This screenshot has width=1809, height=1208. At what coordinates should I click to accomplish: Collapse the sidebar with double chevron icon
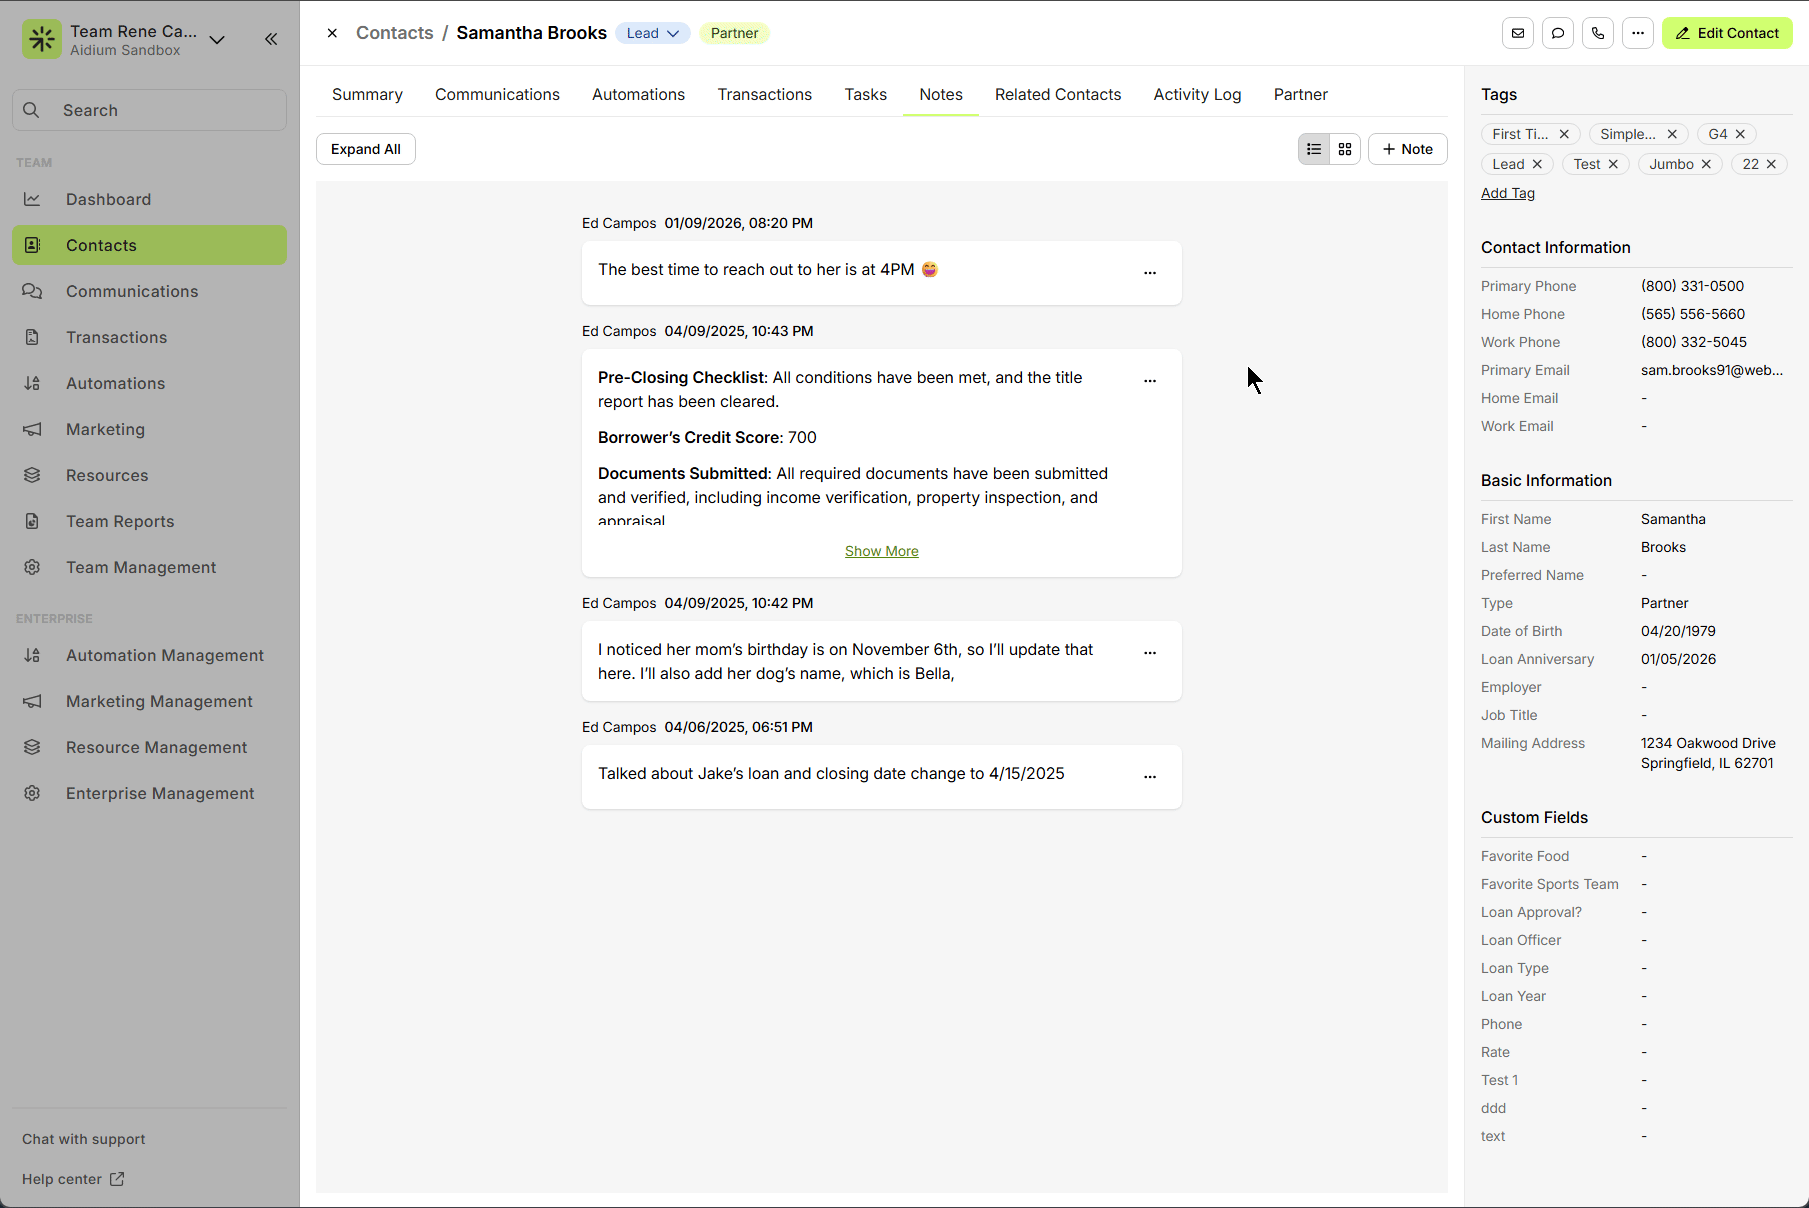click(x=271, y=39)
